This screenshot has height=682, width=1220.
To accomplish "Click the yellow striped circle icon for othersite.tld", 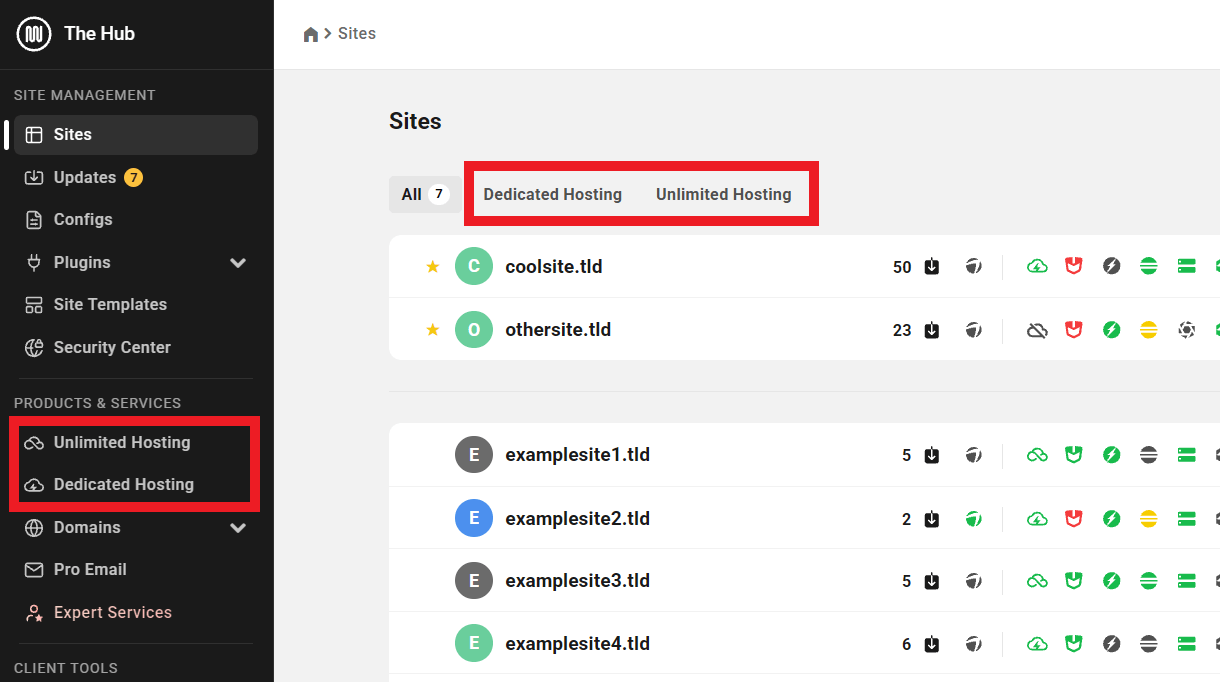I will click(1149, 330).
